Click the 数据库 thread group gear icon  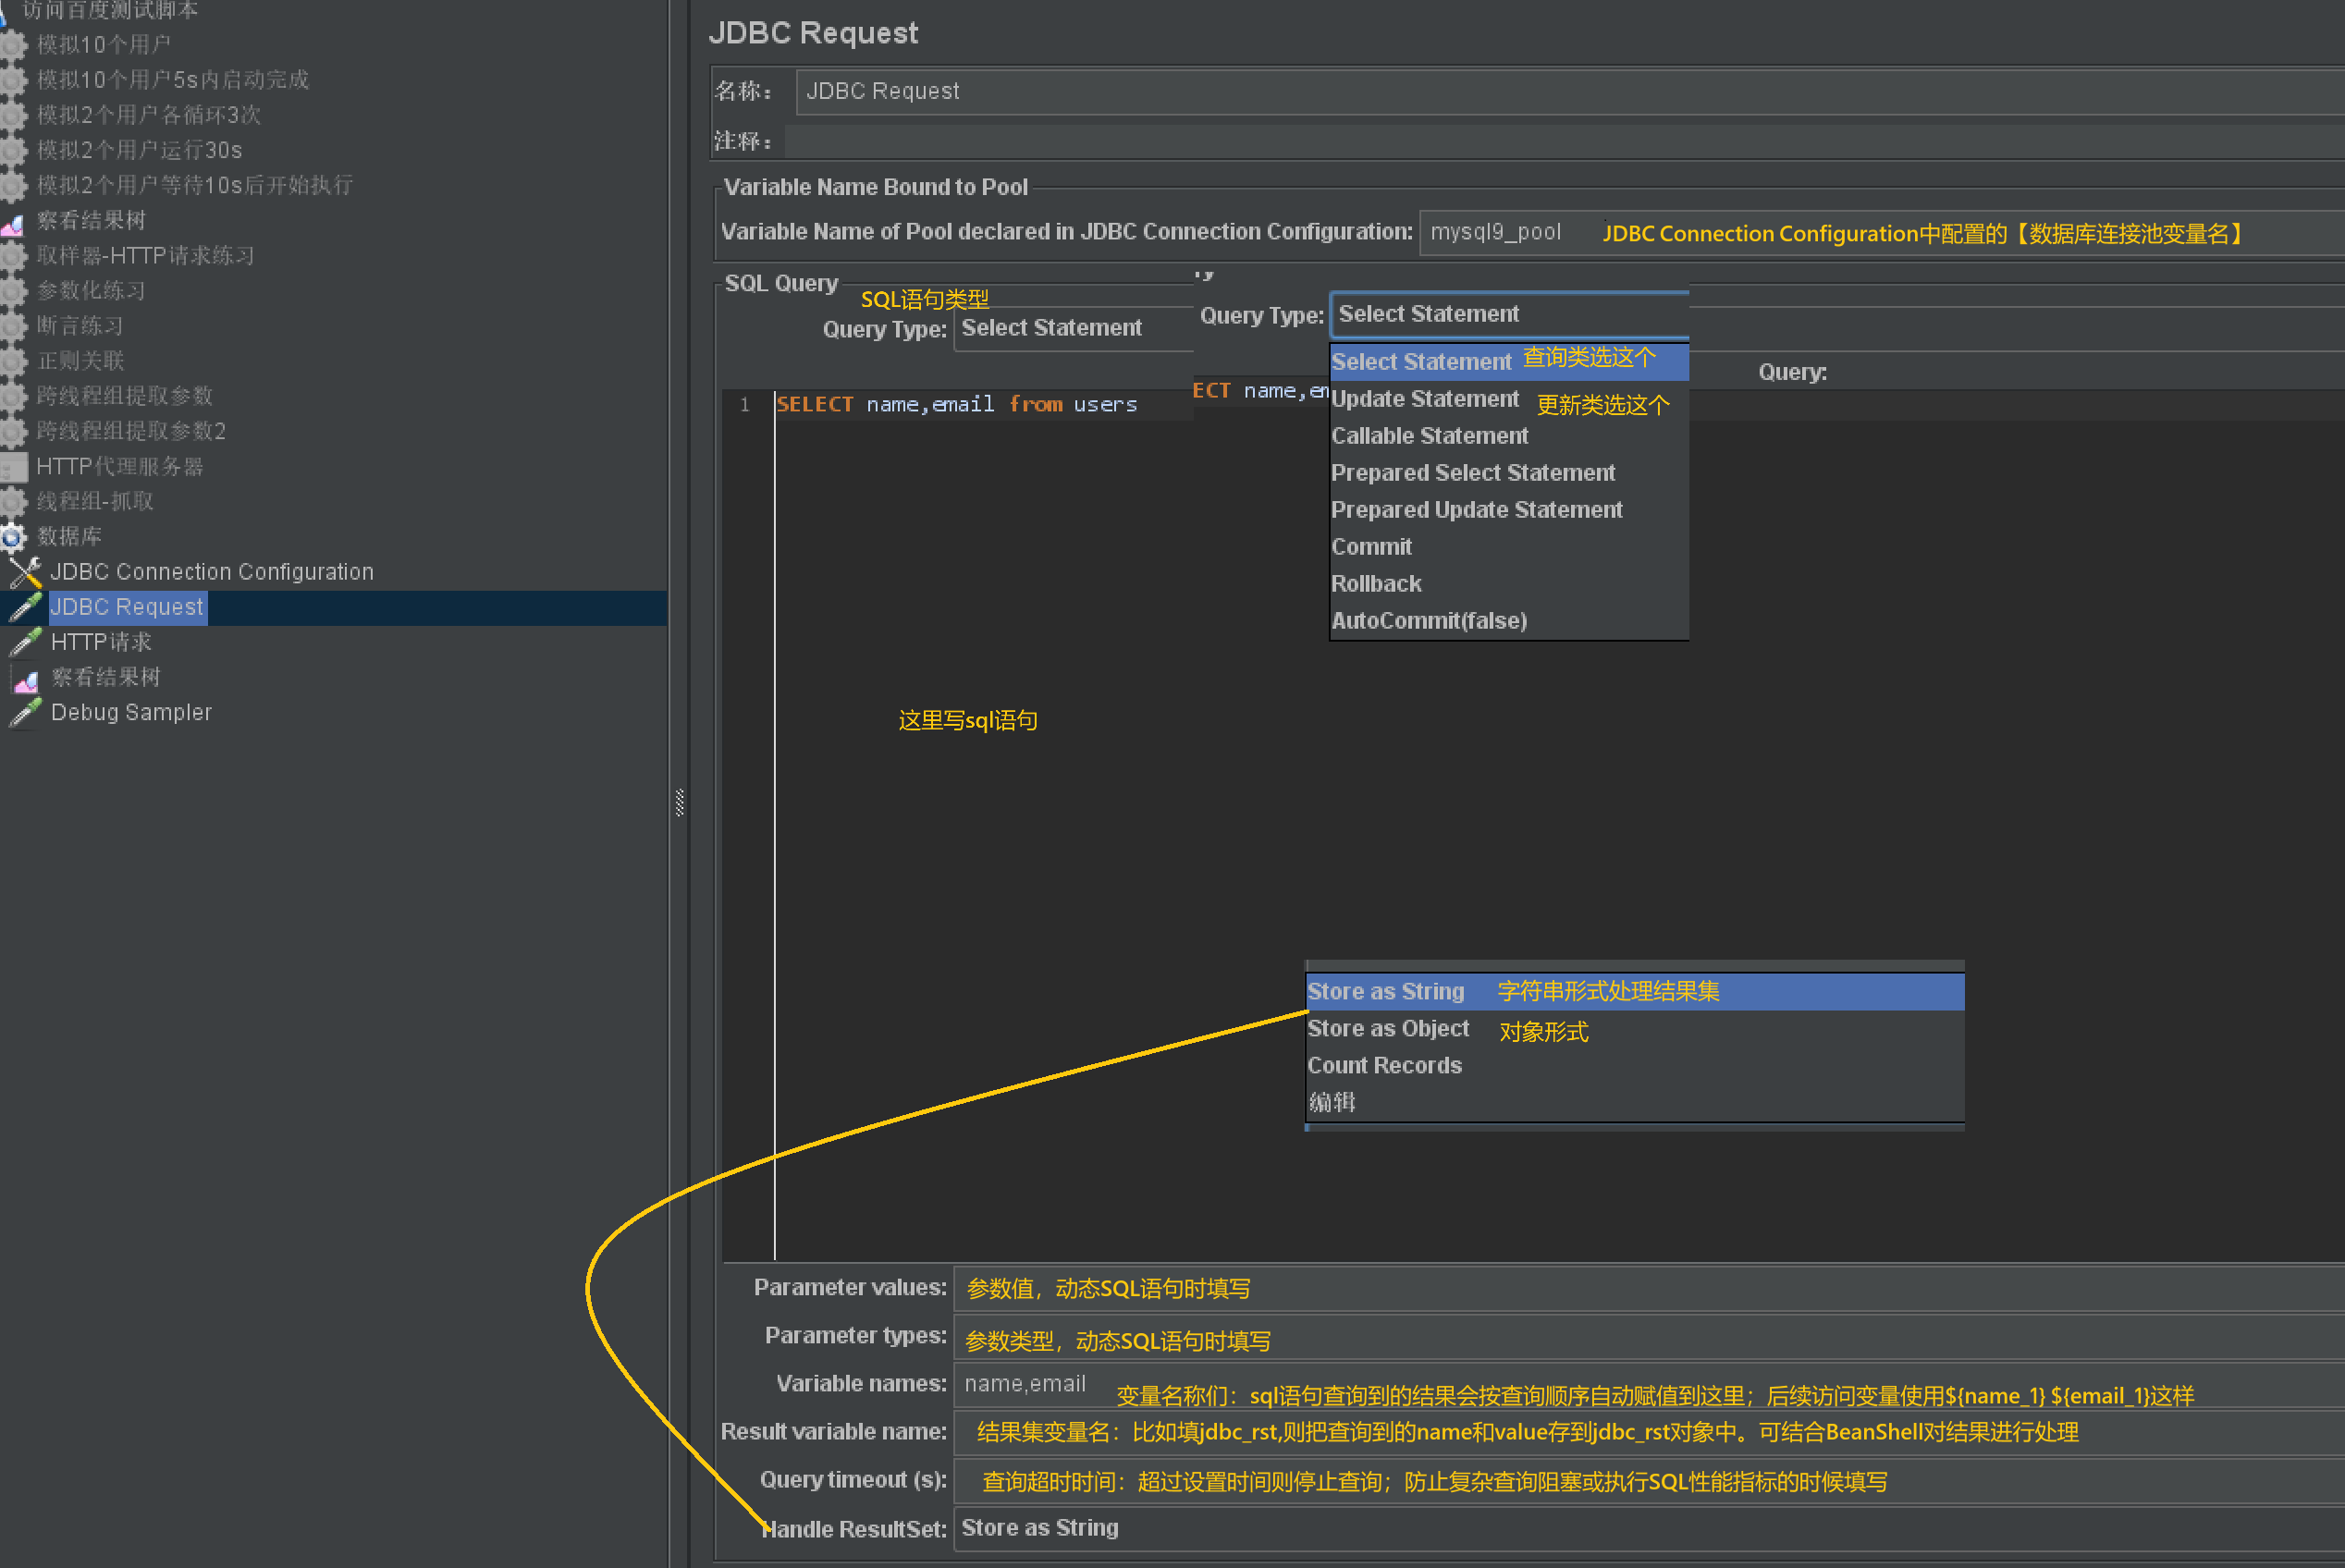[x=12, y=537]
